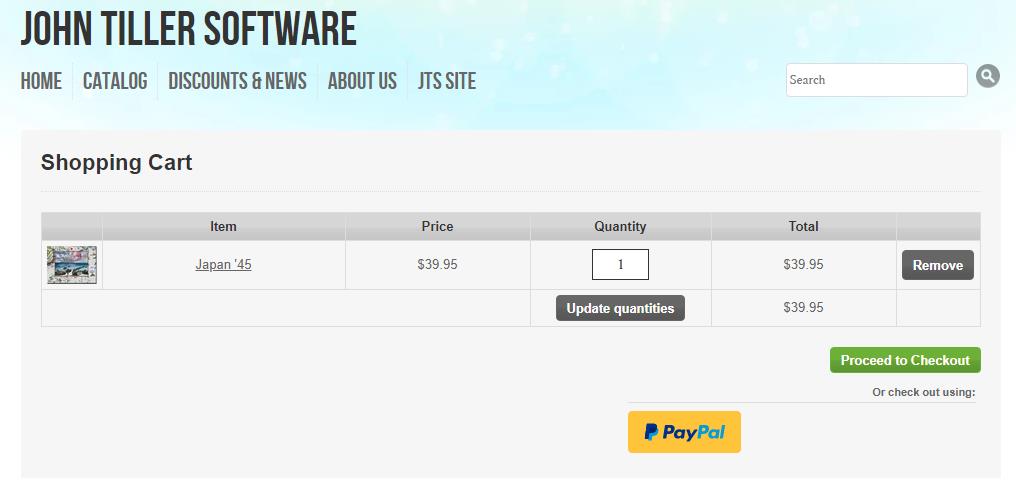Check out with the PayPal button
Image resolution: width=1016 pixels, height=496 pixels.
[x=684, y=432]
